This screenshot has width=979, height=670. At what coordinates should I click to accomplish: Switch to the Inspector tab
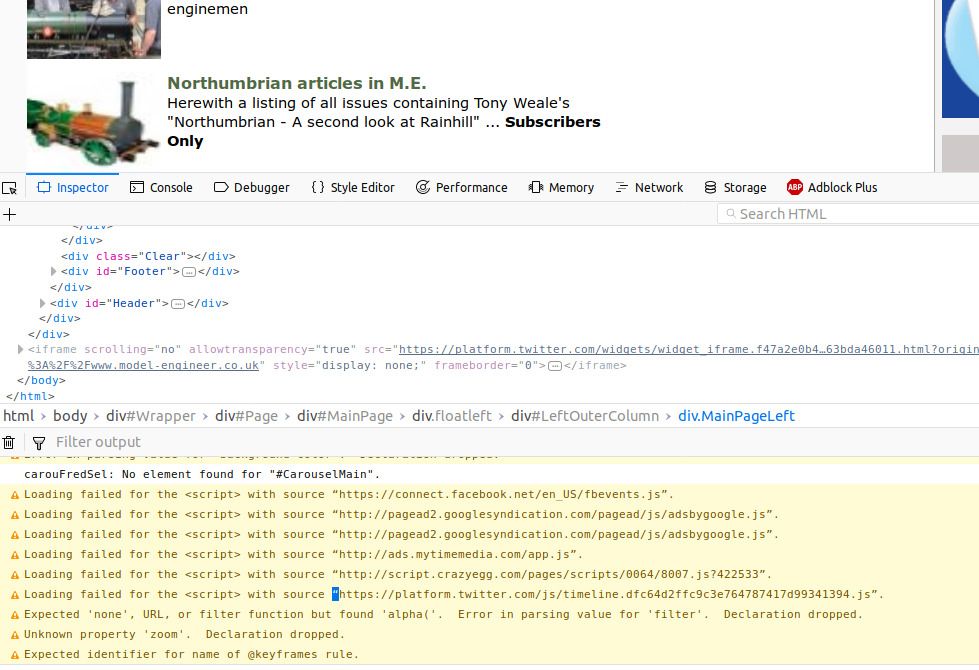pyautogui.click(x=73, y=187)
